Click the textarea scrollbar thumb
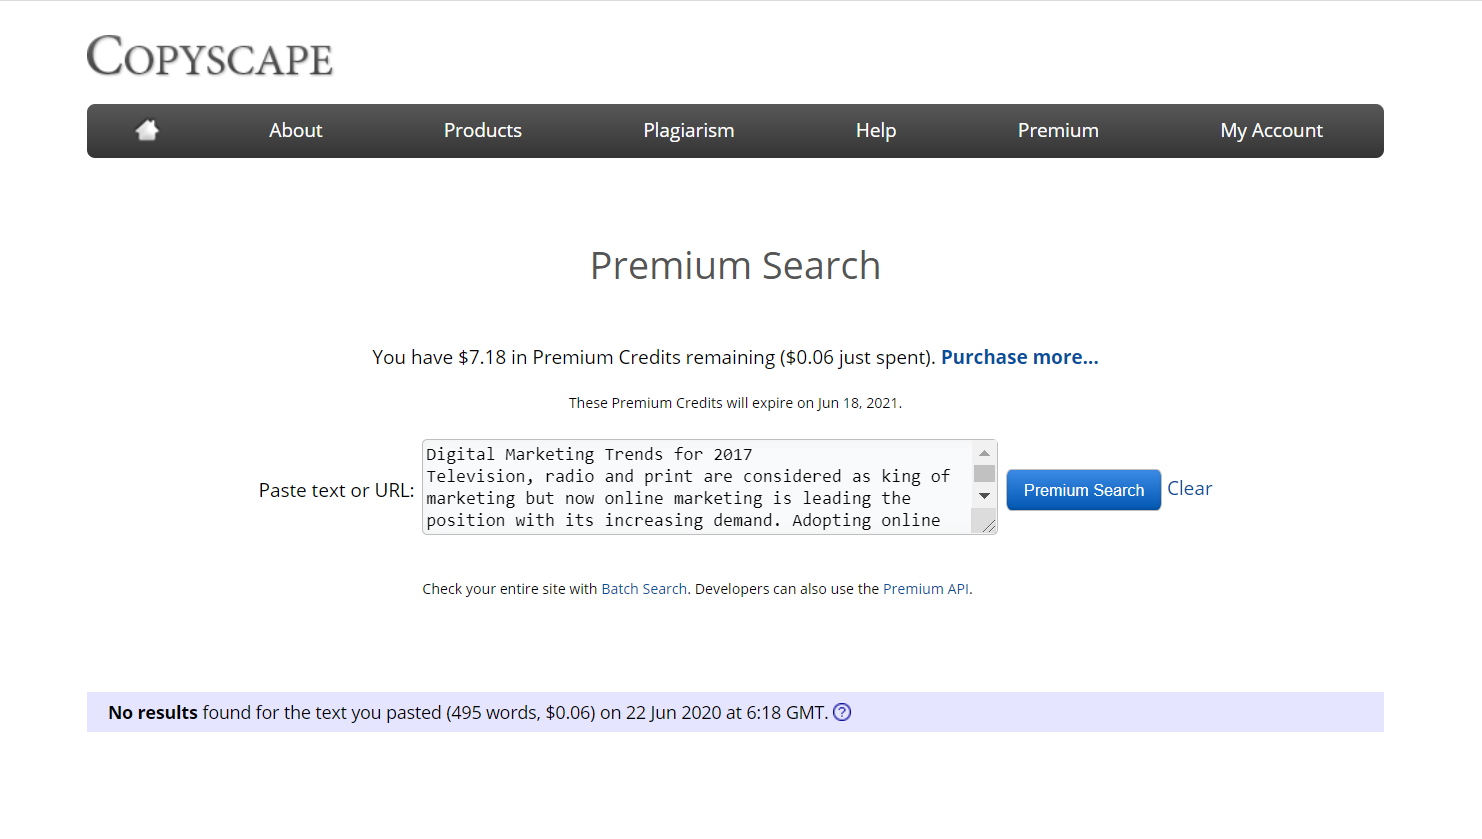This screenshot has height=839, width=1482. 984,474
